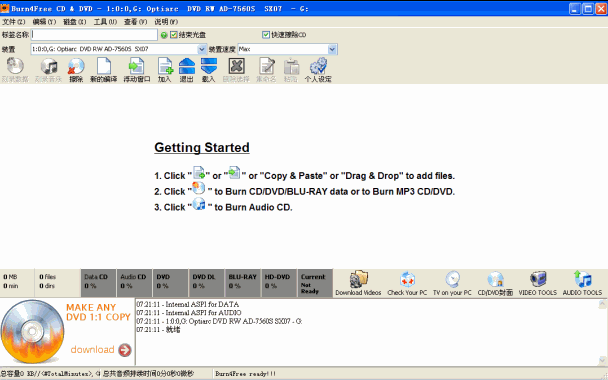This screenshot has height=380, width=608.
Task: Eject the disc tray (退出)
Action: pyautogui.click(x=187, y=66)
